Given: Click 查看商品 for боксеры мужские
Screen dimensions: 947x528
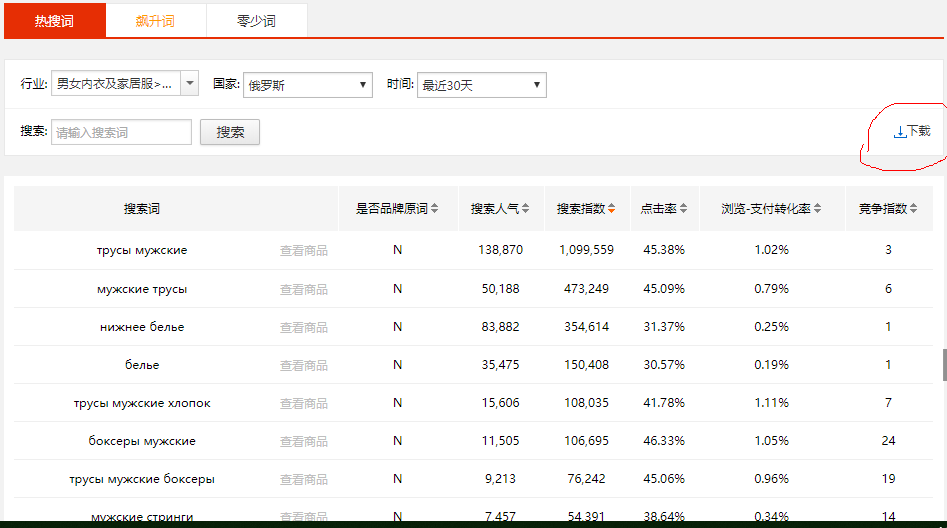Looking at the screenshot, I should pyautogui.click(x=303, y=441).
